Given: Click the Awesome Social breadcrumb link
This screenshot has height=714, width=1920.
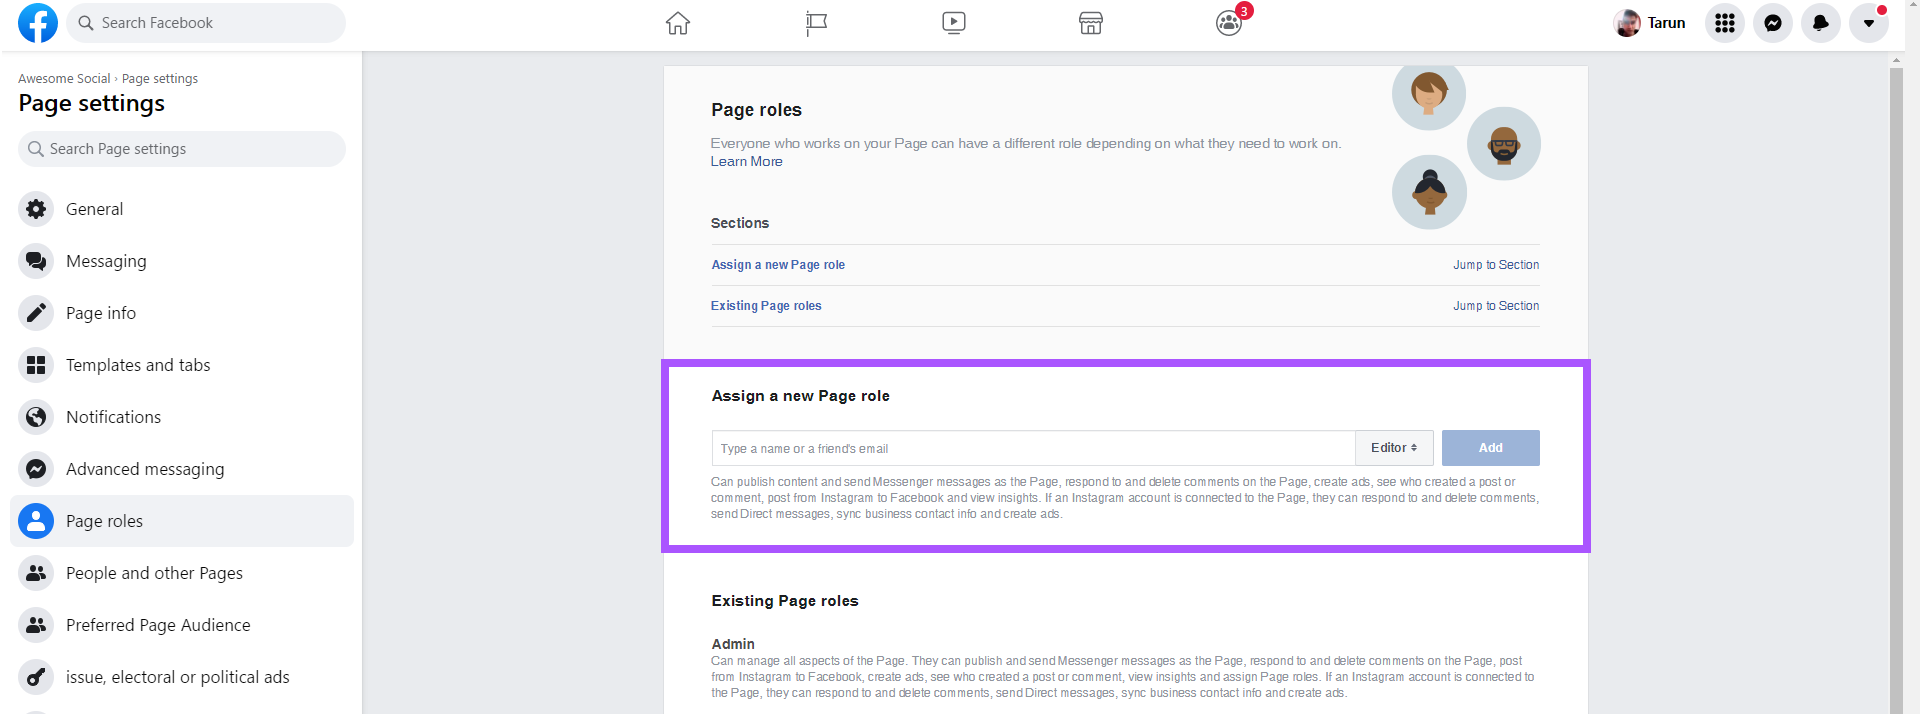Looking at the screenshot, I should (x=64, y=79).
